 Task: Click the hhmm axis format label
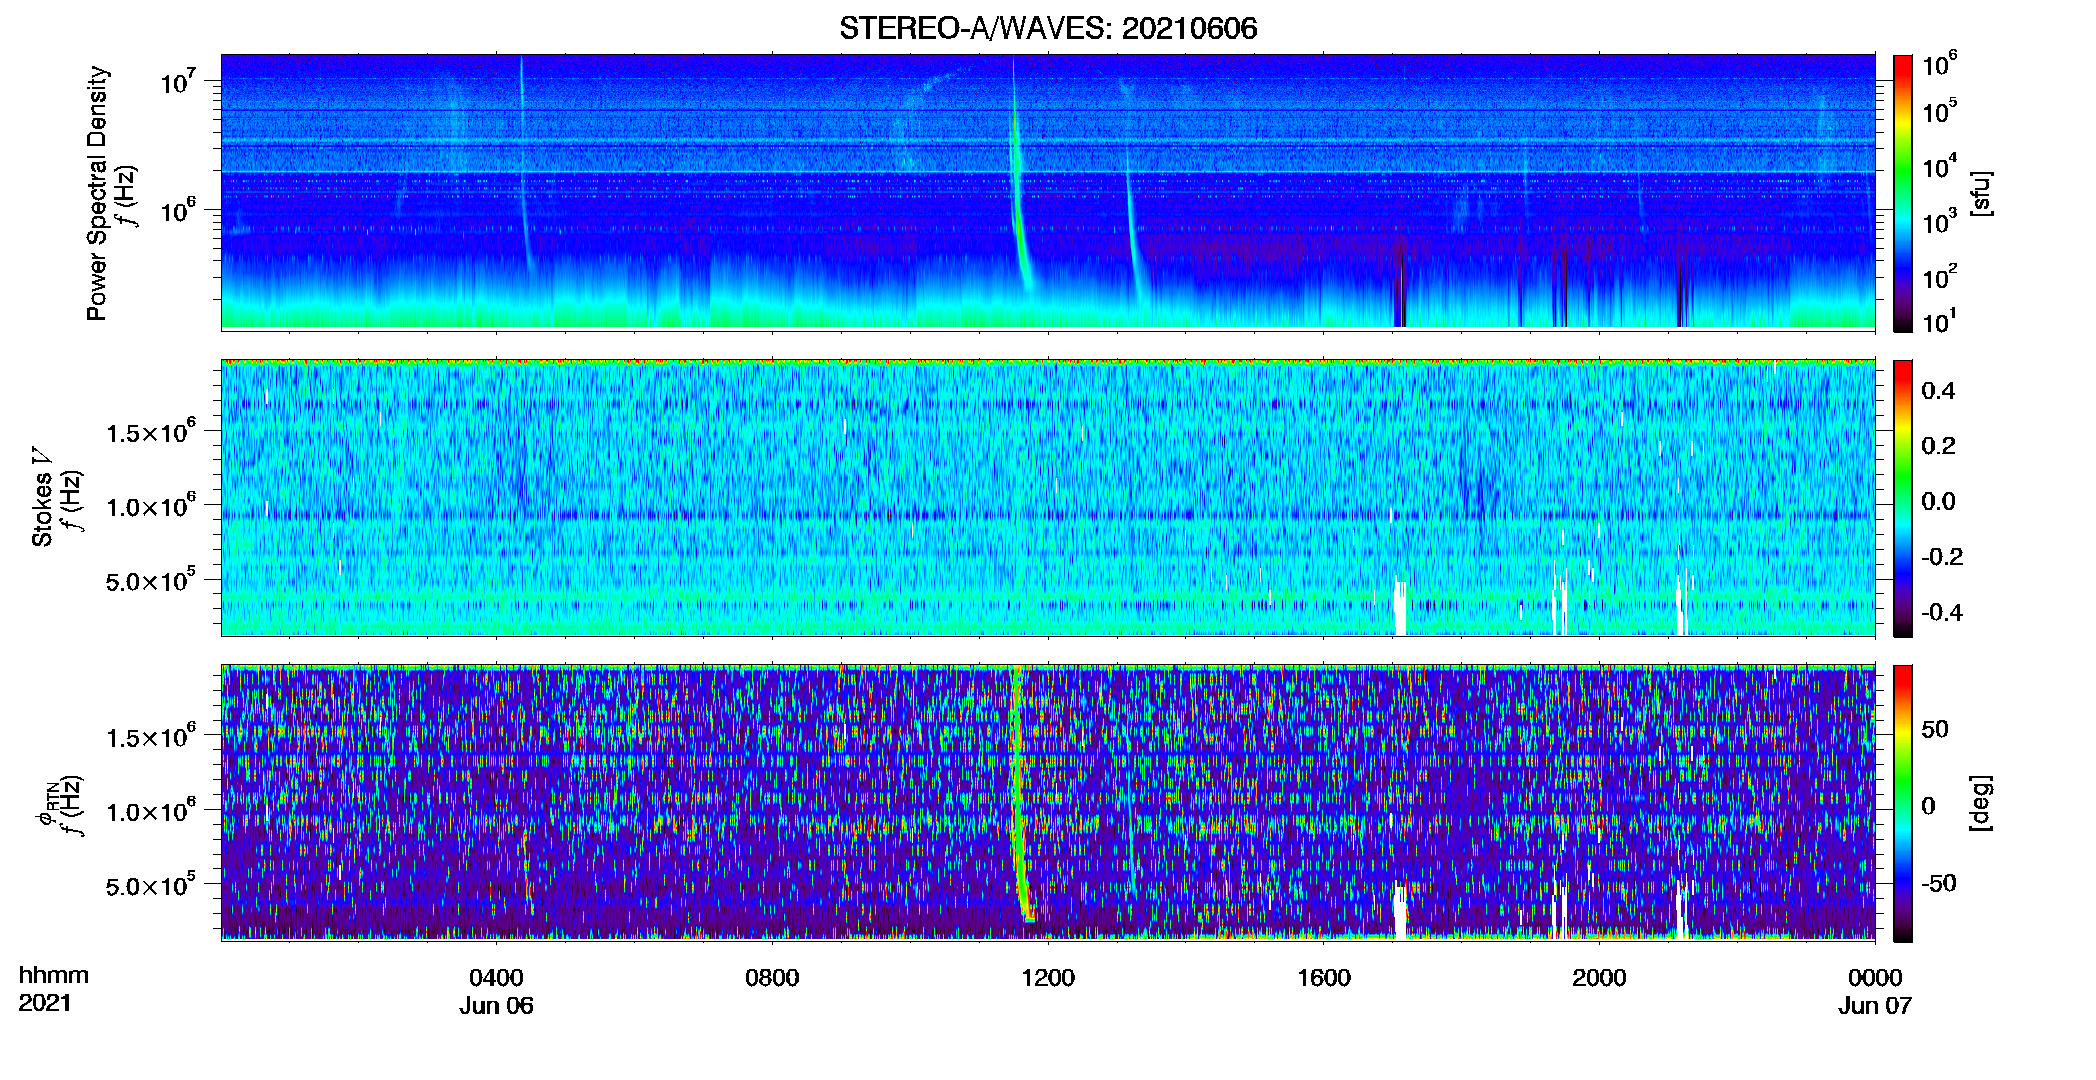click(x=54, y=975)
